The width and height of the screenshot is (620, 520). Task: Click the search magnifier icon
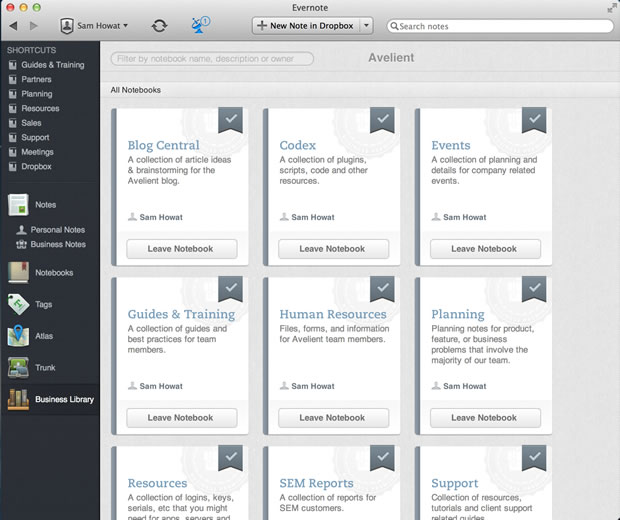coord(394,26)
